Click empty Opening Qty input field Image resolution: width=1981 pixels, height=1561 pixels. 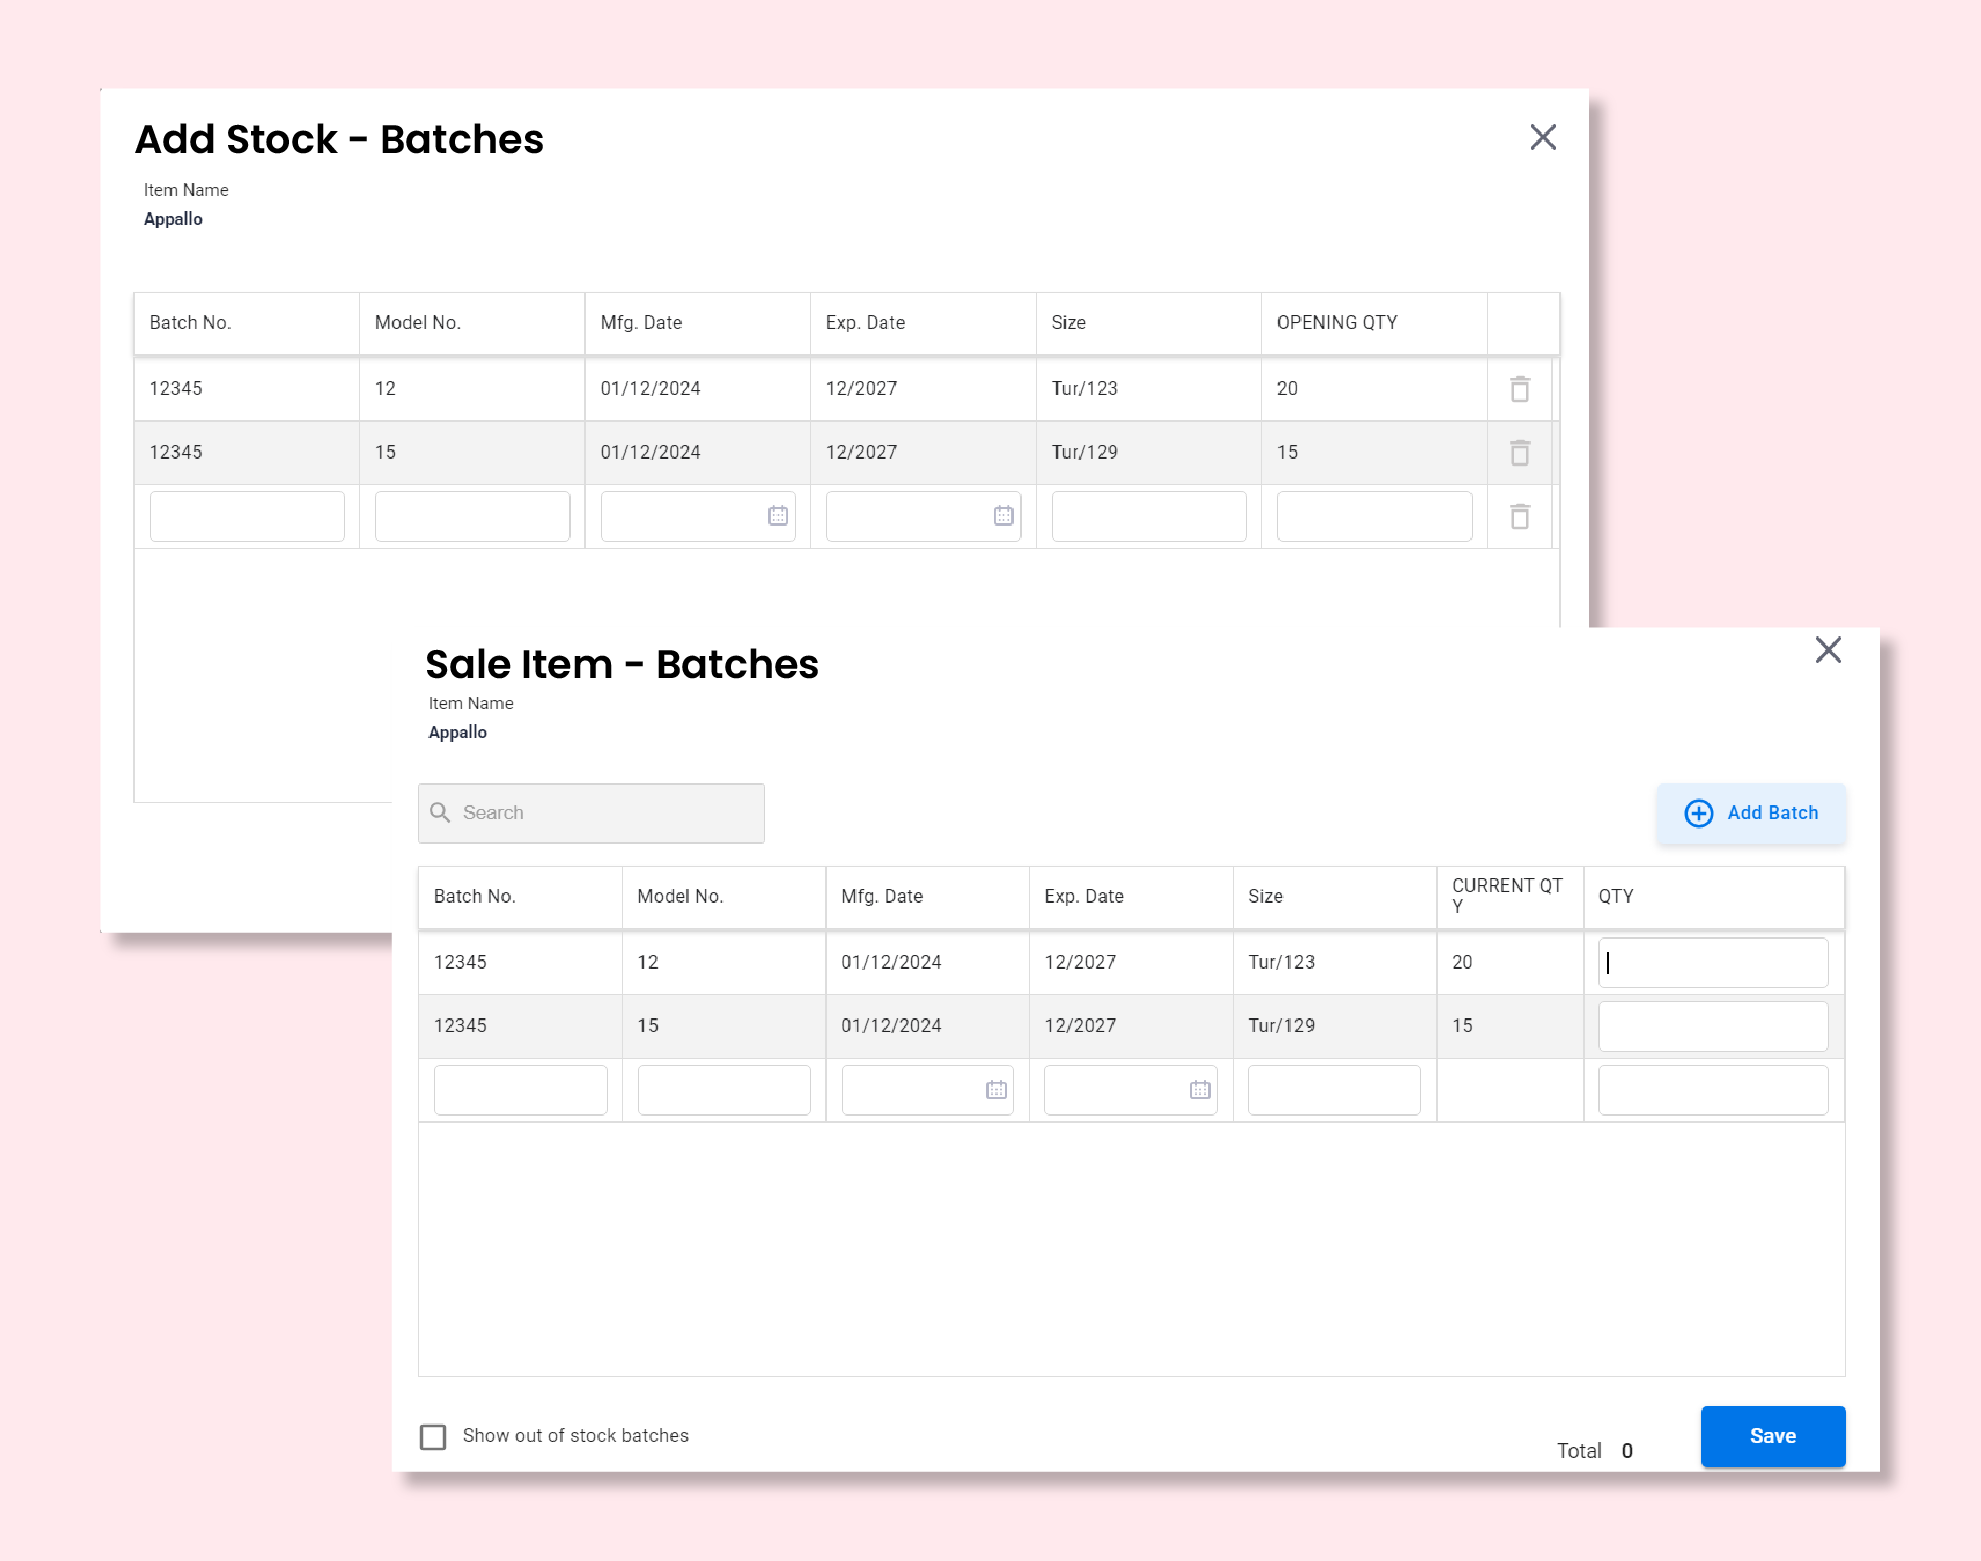(x=1373, y=516)
